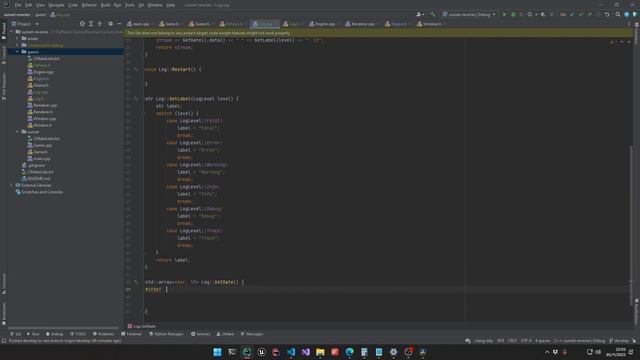Click Collapse All in Project panel
This screenshot has height=360, width=640.
100,24
